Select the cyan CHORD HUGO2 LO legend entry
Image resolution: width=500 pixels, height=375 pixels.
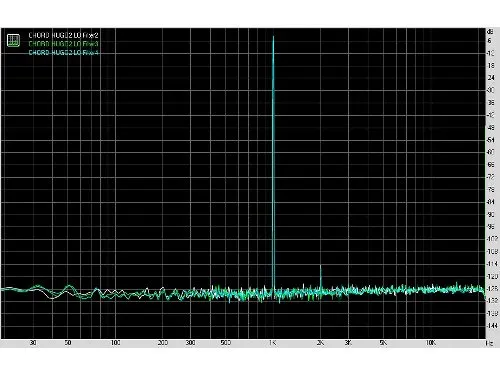click(63, 53)
